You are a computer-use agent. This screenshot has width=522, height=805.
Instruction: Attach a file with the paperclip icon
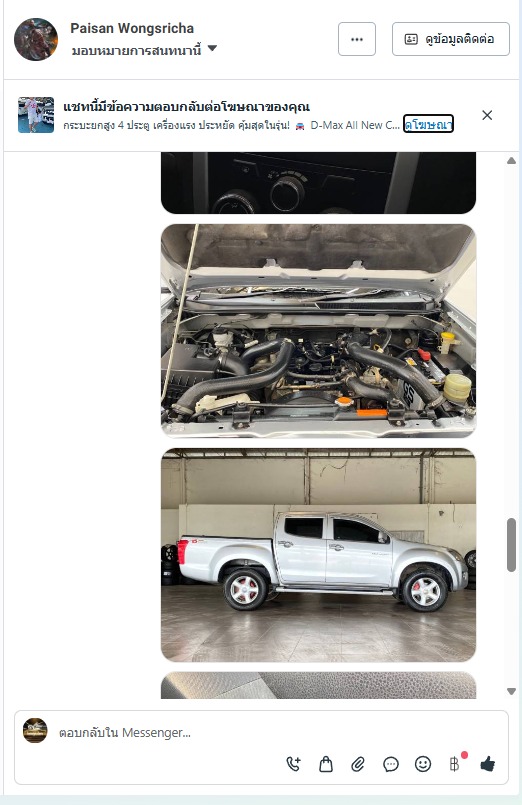click(x=358, y=764)
